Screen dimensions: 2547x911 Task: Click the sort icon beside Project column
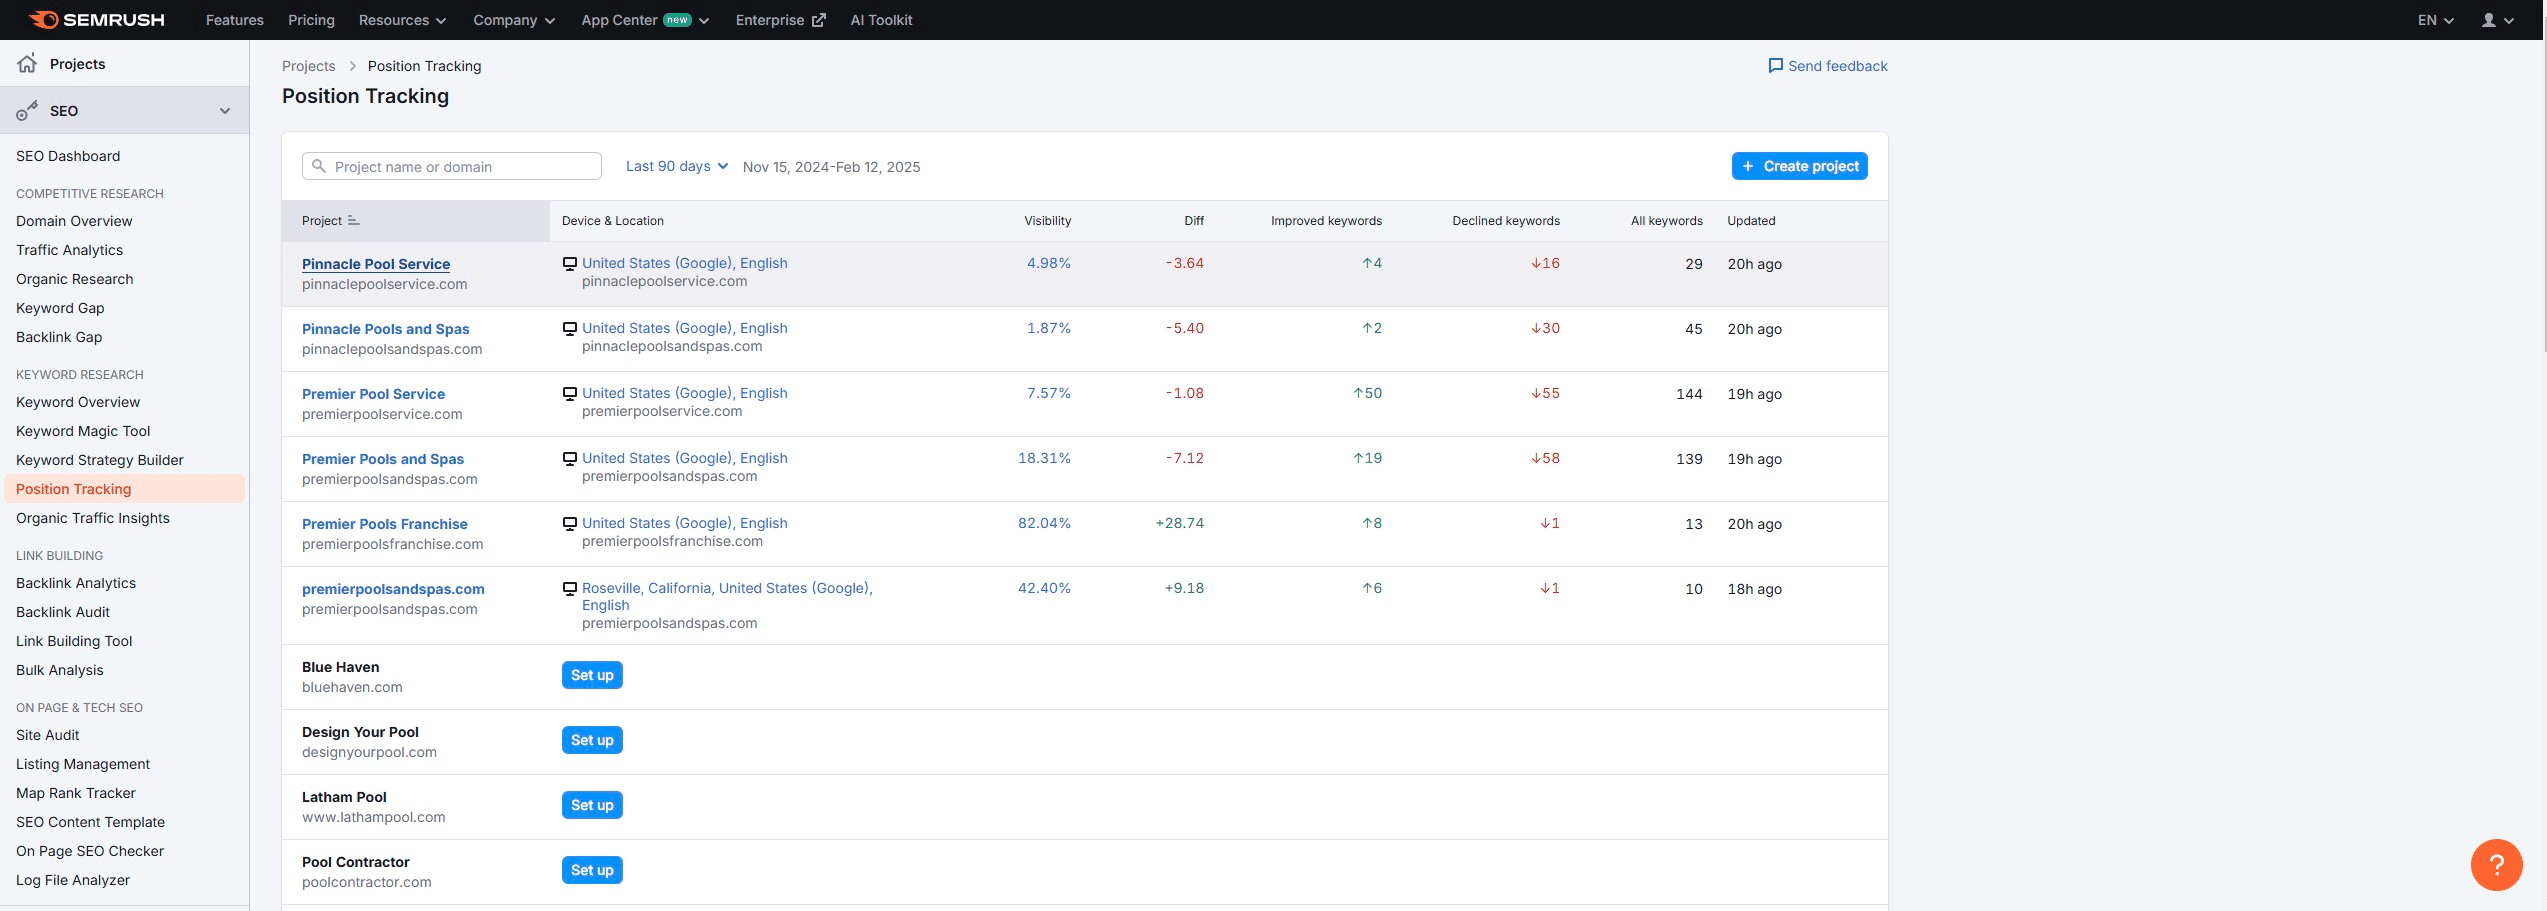pos(353,221)
